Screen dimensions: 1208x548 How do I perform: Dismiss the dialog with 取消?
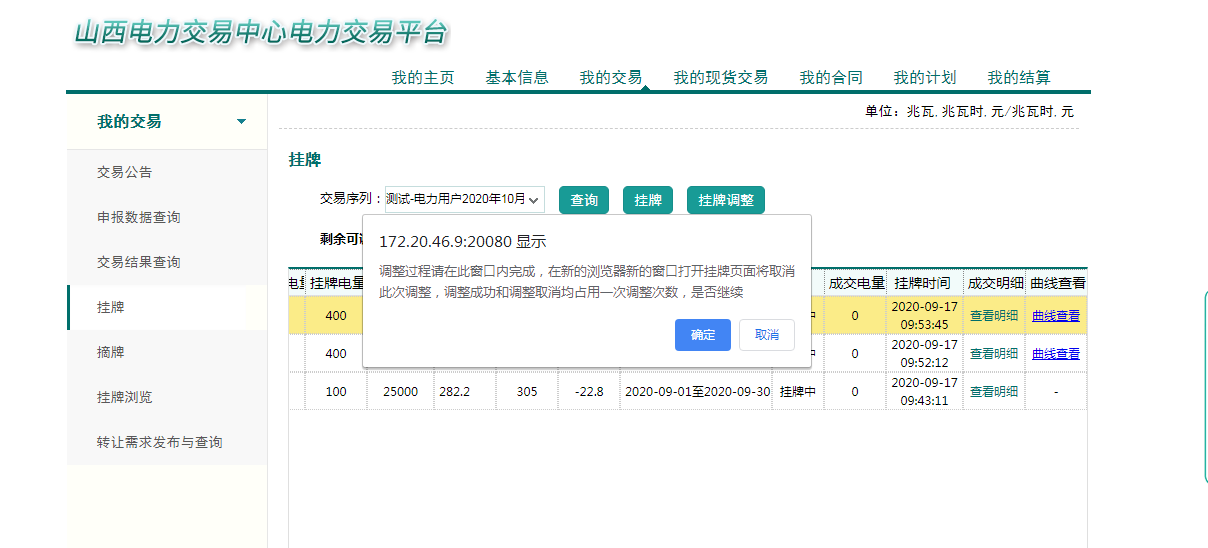point(766,335)
